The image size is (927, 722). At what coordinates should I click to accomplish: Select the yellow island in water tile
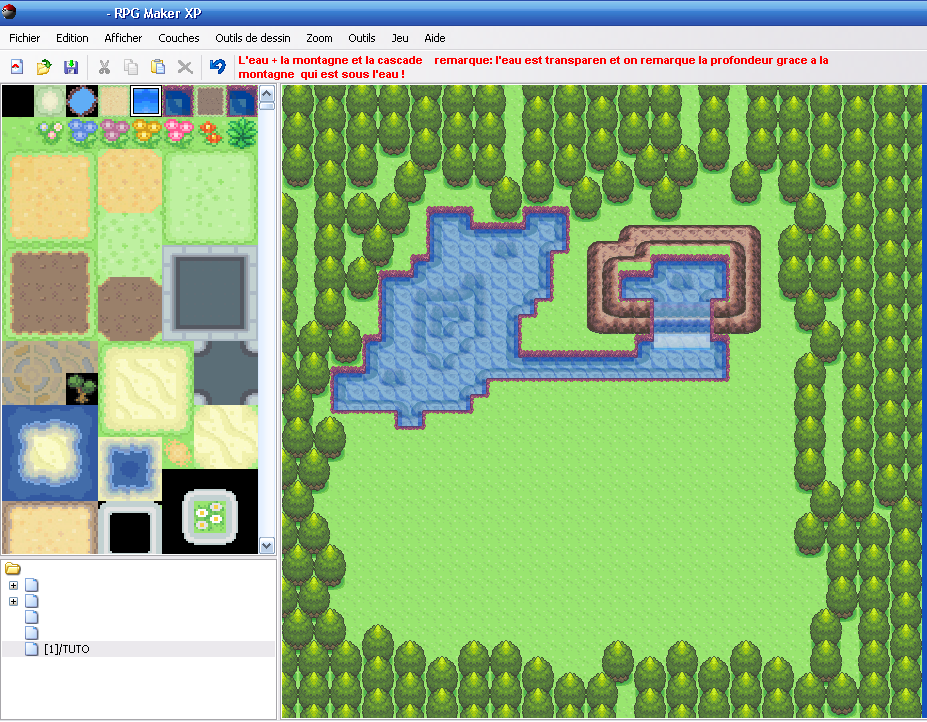[50, 453]
